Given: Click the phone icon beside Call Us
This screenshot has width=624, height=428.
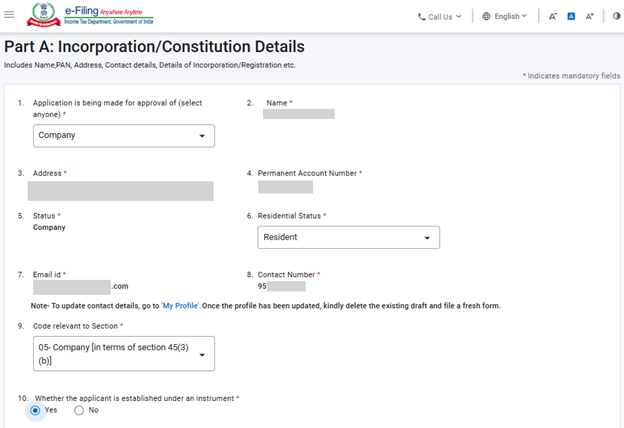Looking at the screenshot, I should point(422,16).
